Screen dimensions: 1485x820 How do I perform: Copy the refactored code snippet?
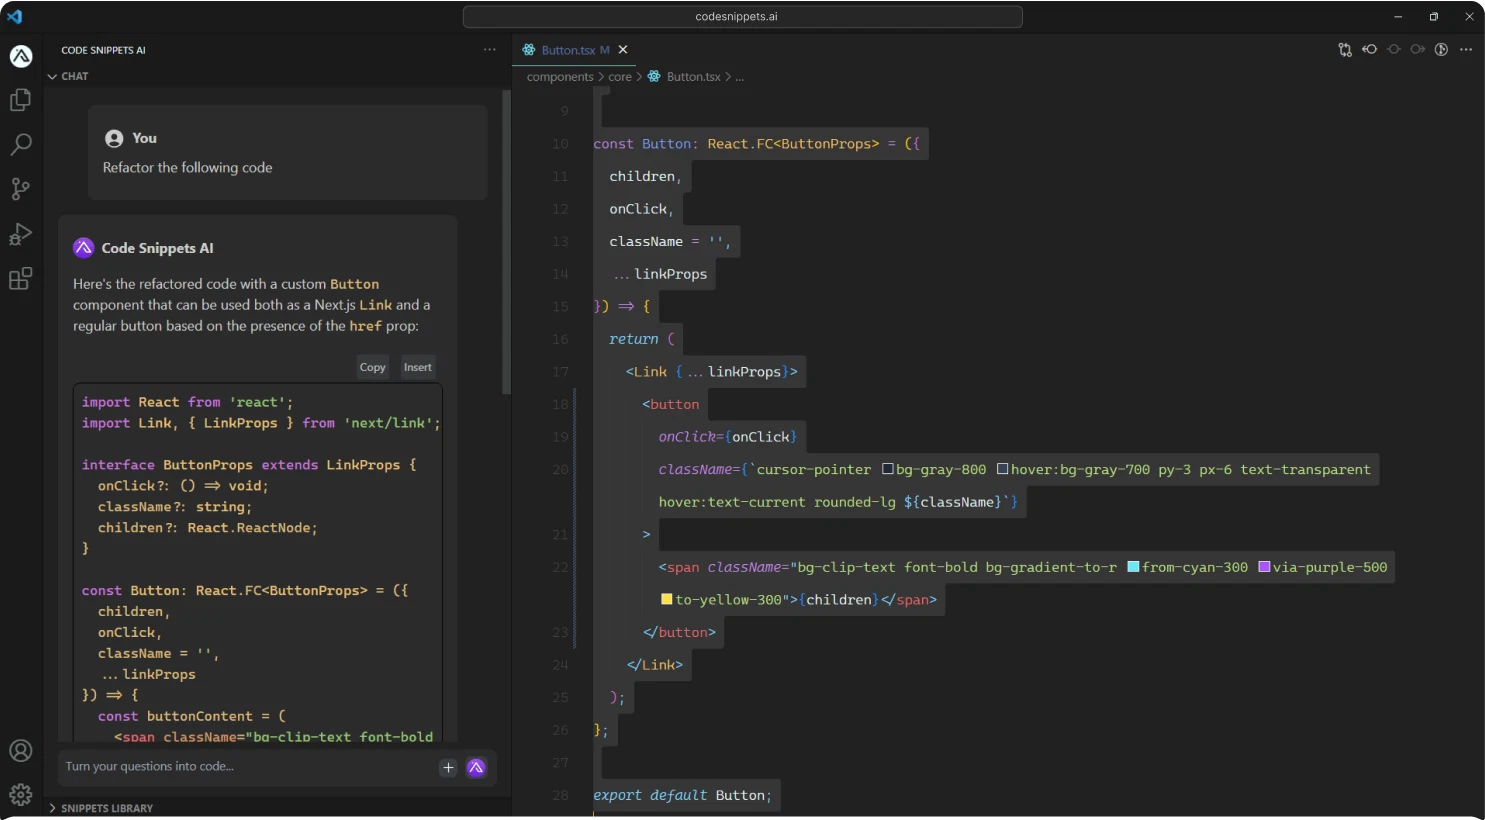point(372,366)
